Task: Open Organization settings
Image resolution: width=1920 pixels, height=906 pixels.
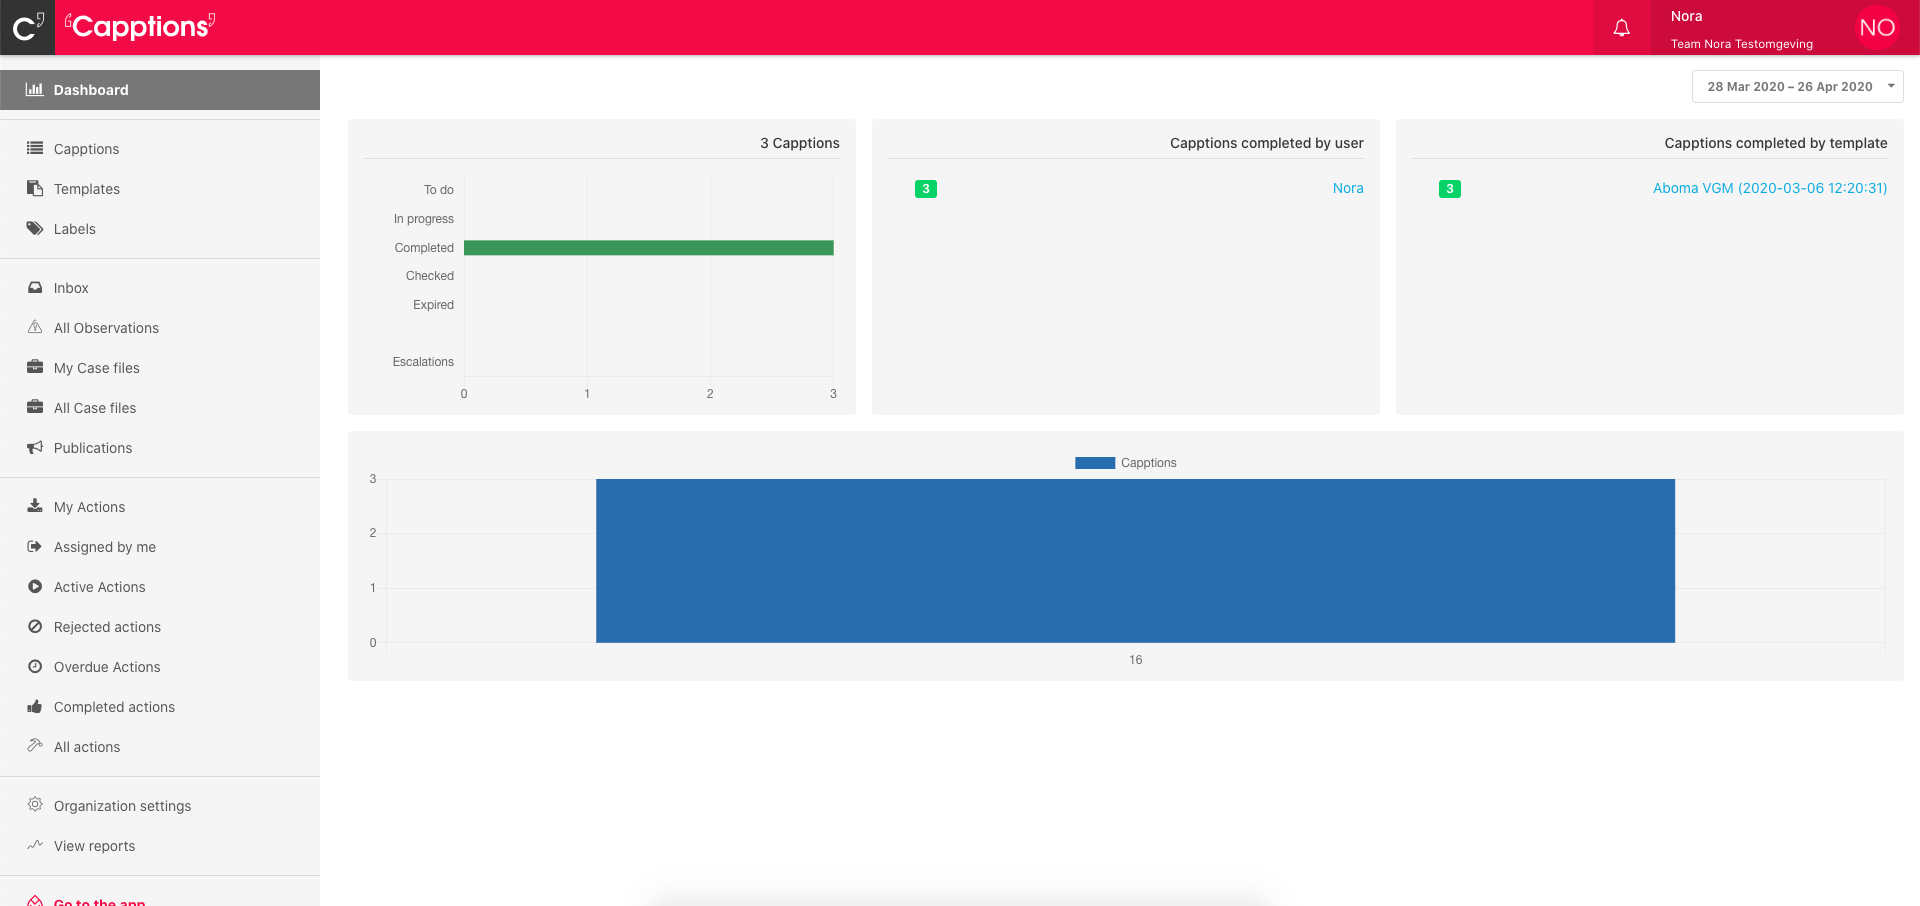Action: click(160, 806)
